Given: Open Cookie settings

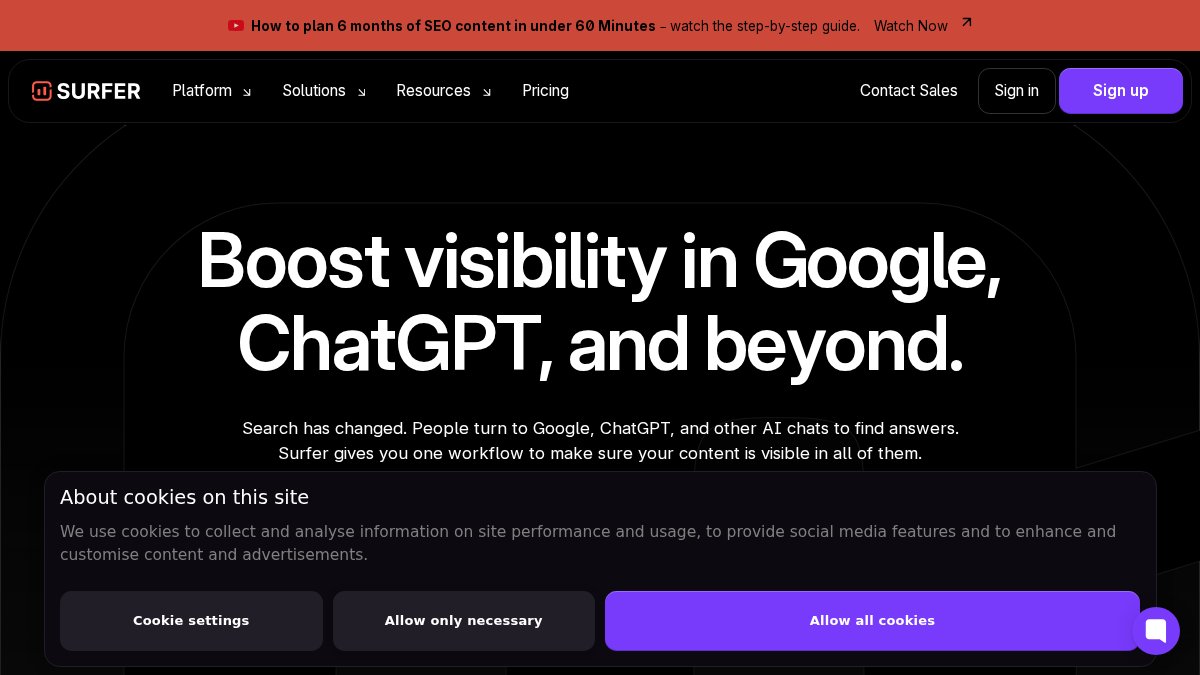Looking at the screenshot, I should coord(191,621).
